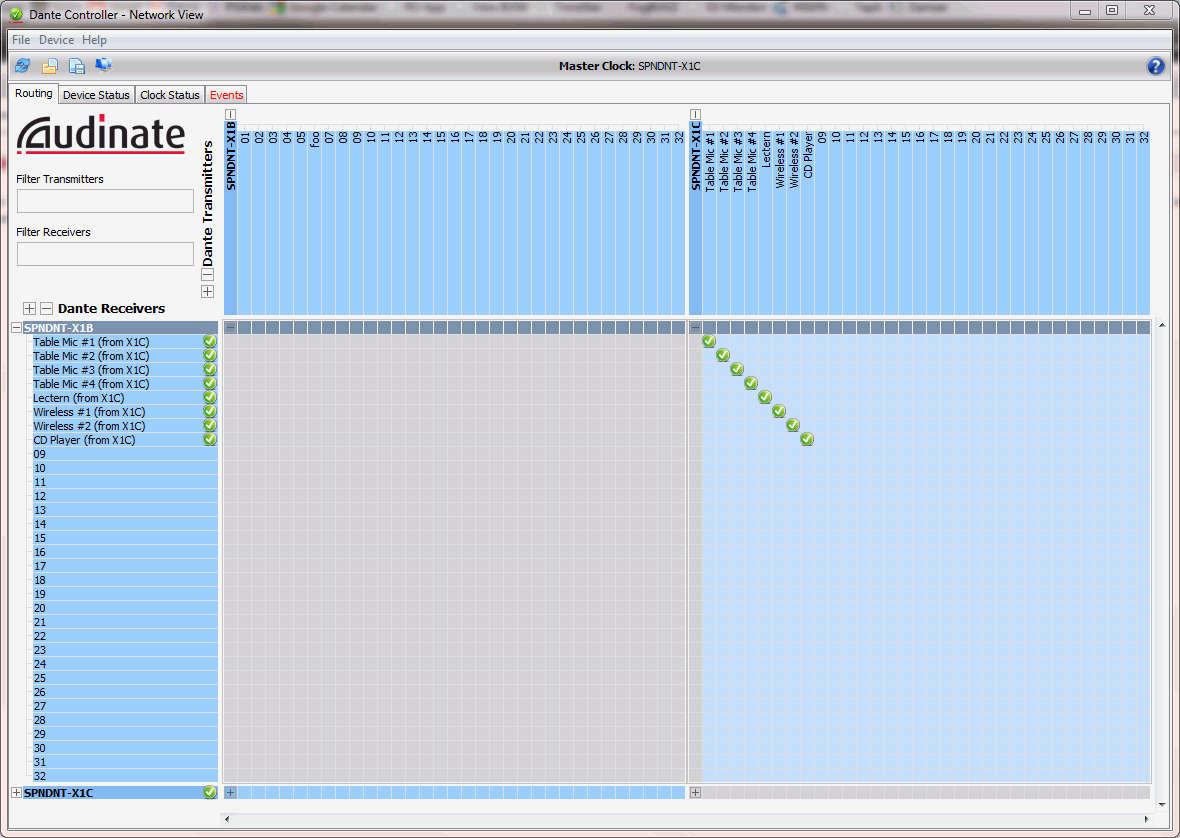Collapse the SPNDNT-X1B receiver list

tap(14, 327)
